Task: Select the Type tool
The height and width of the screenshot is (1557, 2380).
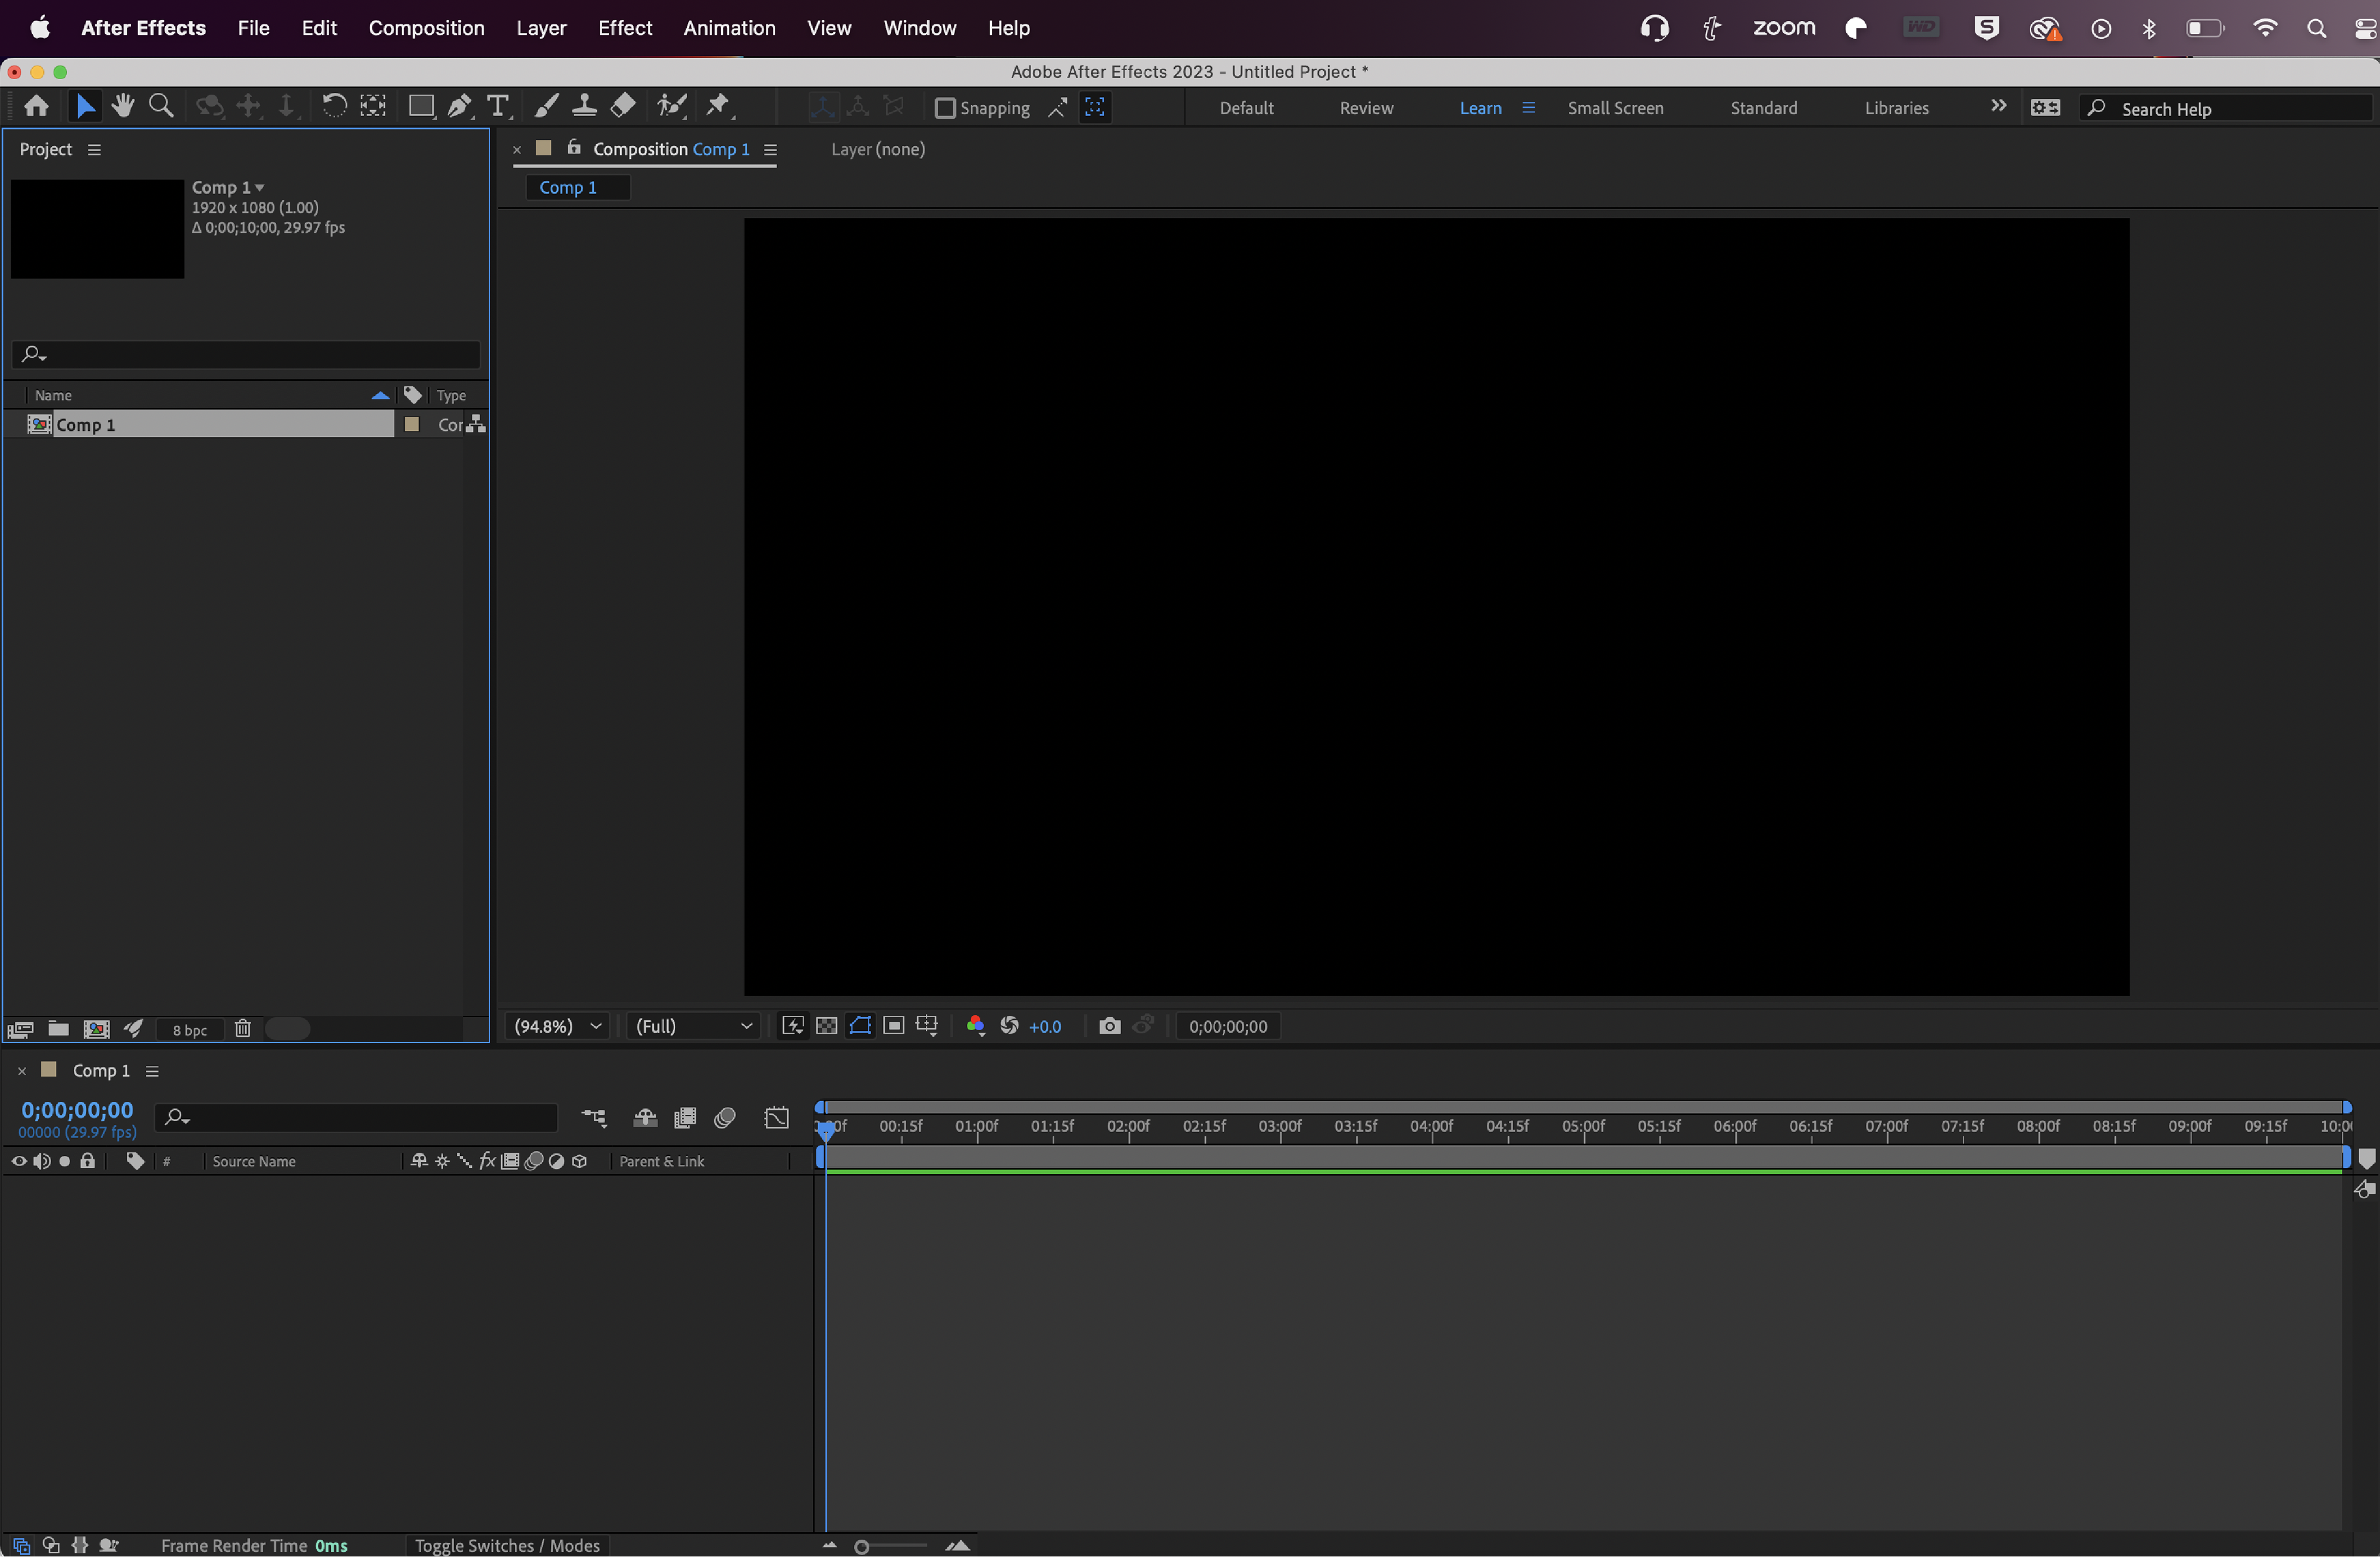Action: click(x=497, y=106)
